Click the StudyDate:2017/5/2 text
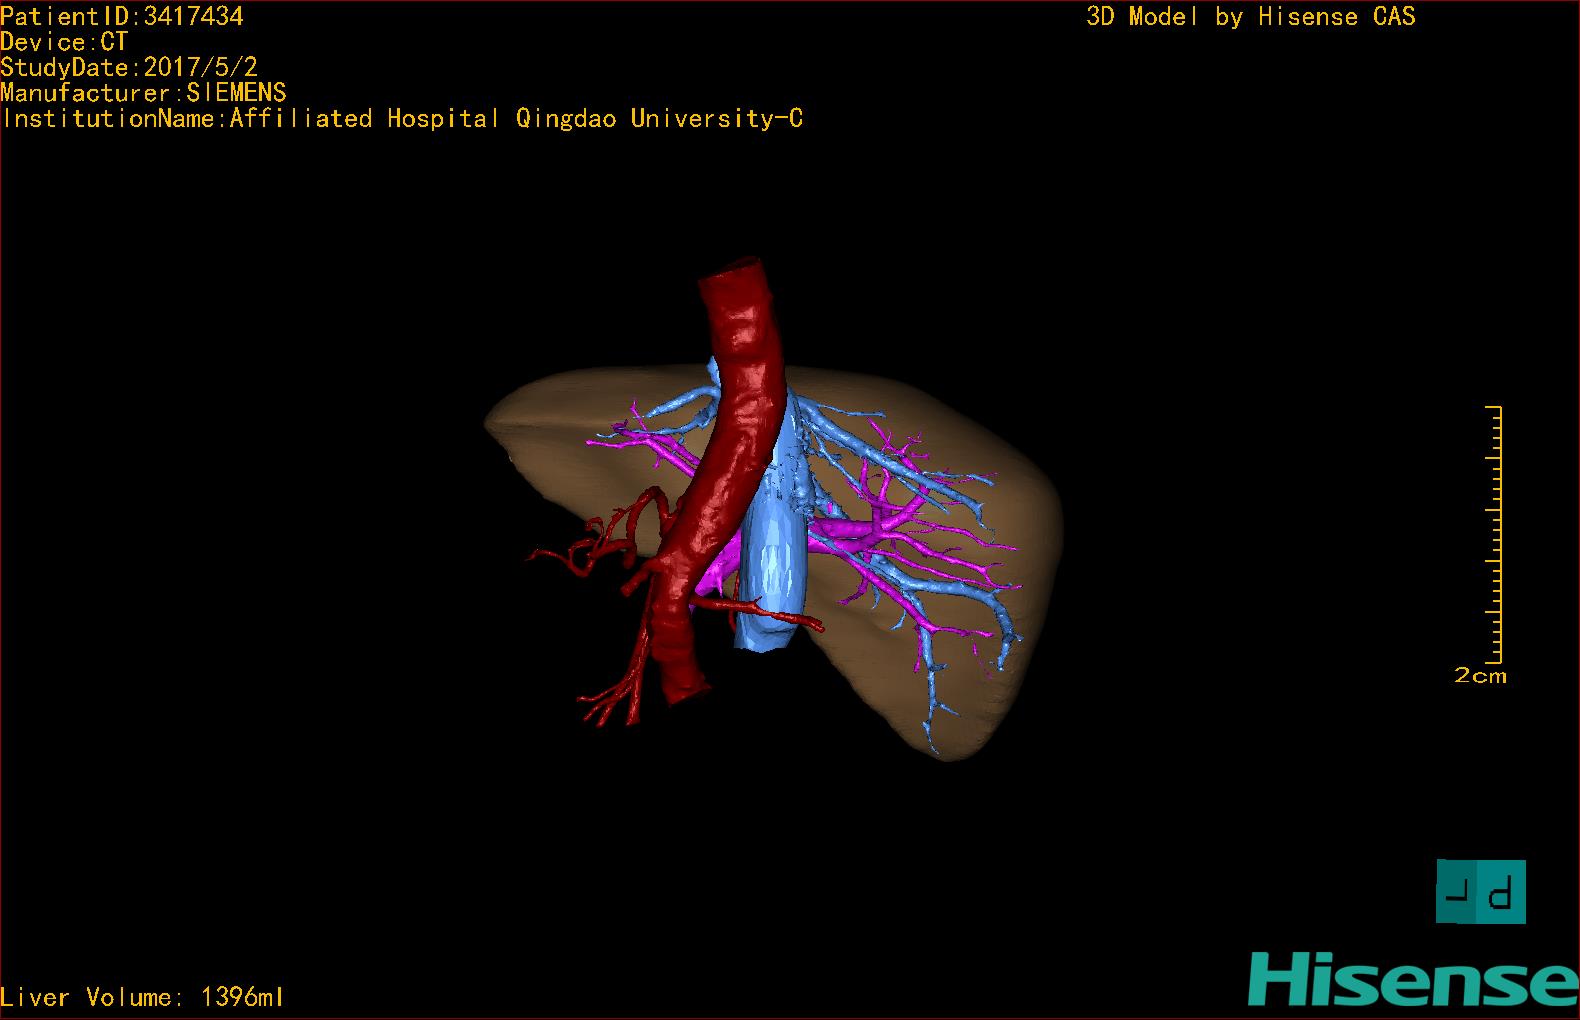1580x1020 pixels. point(129,67)
